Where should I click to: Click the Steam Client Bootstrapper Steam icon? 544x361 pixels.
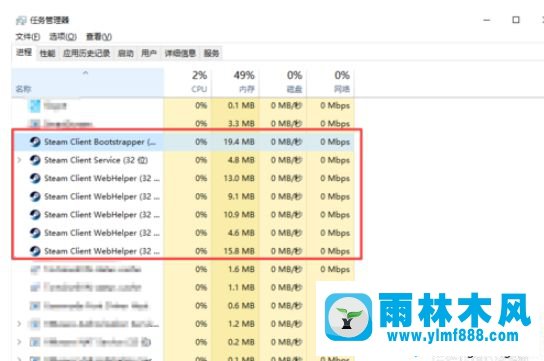coord(35,142)
